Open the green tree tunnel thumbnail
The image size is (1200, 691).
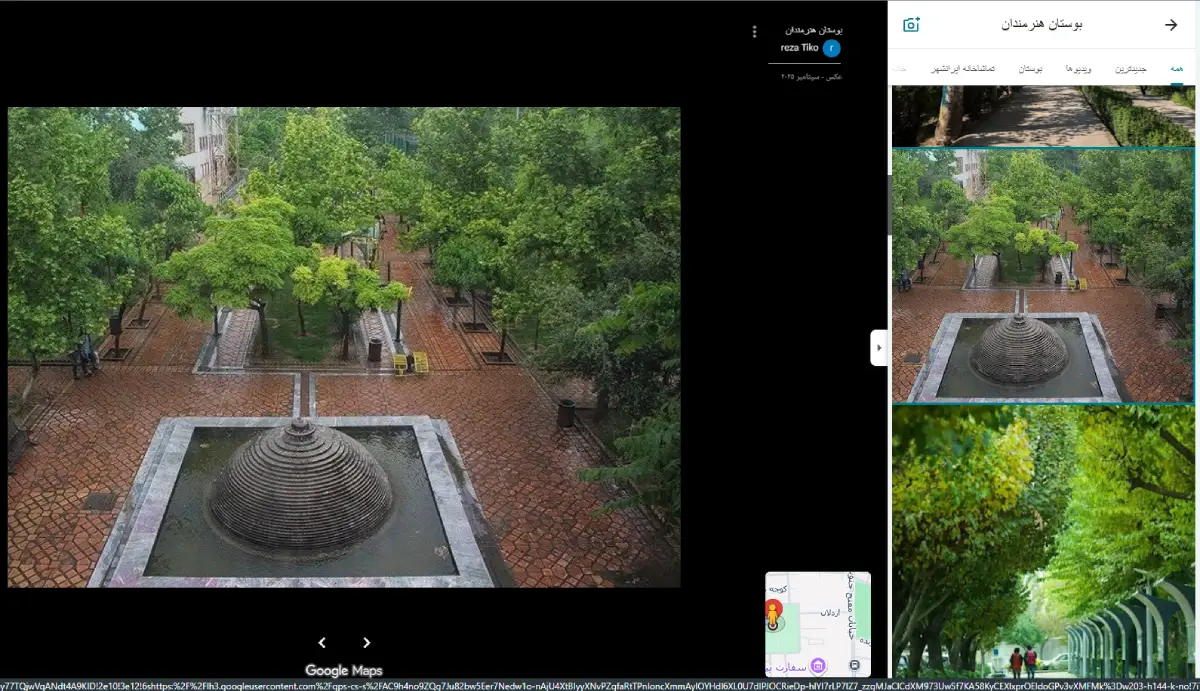point(1043,540)
